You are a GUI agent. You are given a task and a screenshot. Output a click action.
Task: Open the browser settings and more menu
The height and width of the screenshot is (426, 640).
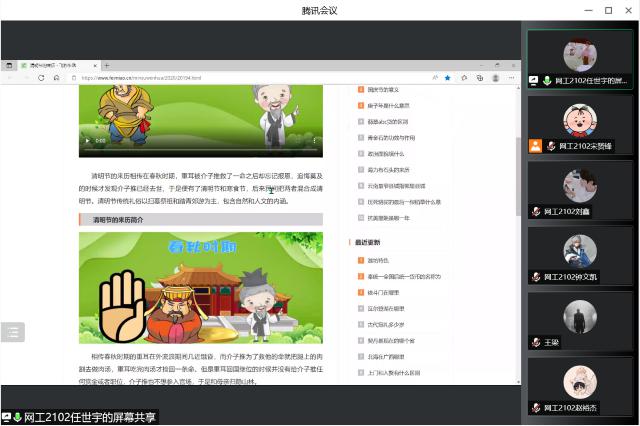pos(511,78)
